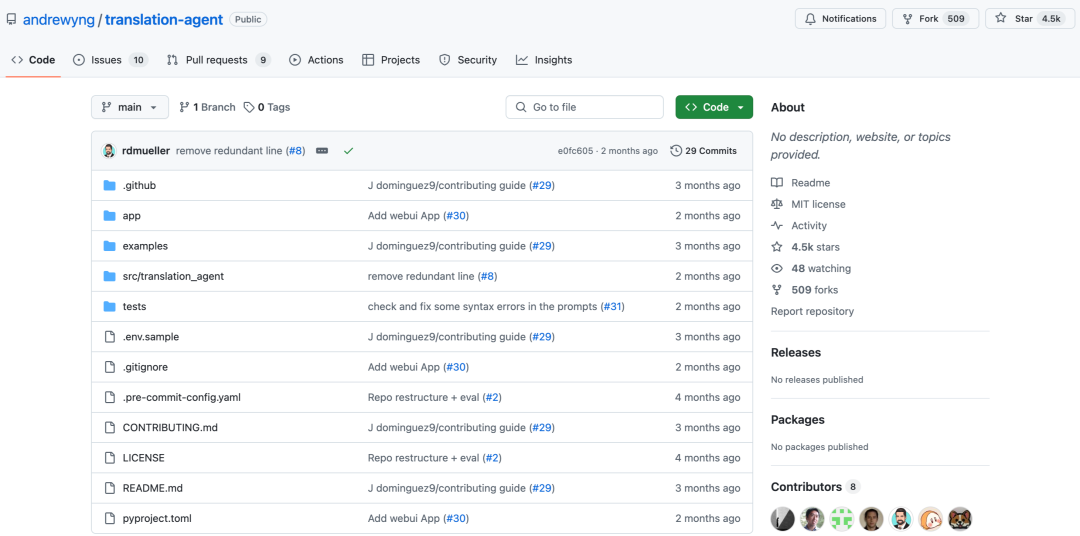Open the andrewyng owner link
Viewport: 1080px width, 536px height.
point(59,19)
